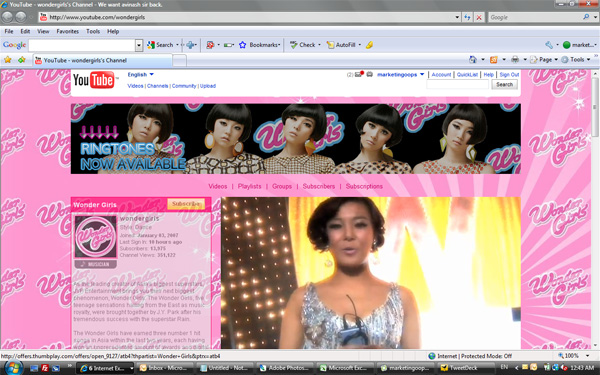The image size is (600, 375).
Task: Open the Channels link
Action: coord(158,86)
